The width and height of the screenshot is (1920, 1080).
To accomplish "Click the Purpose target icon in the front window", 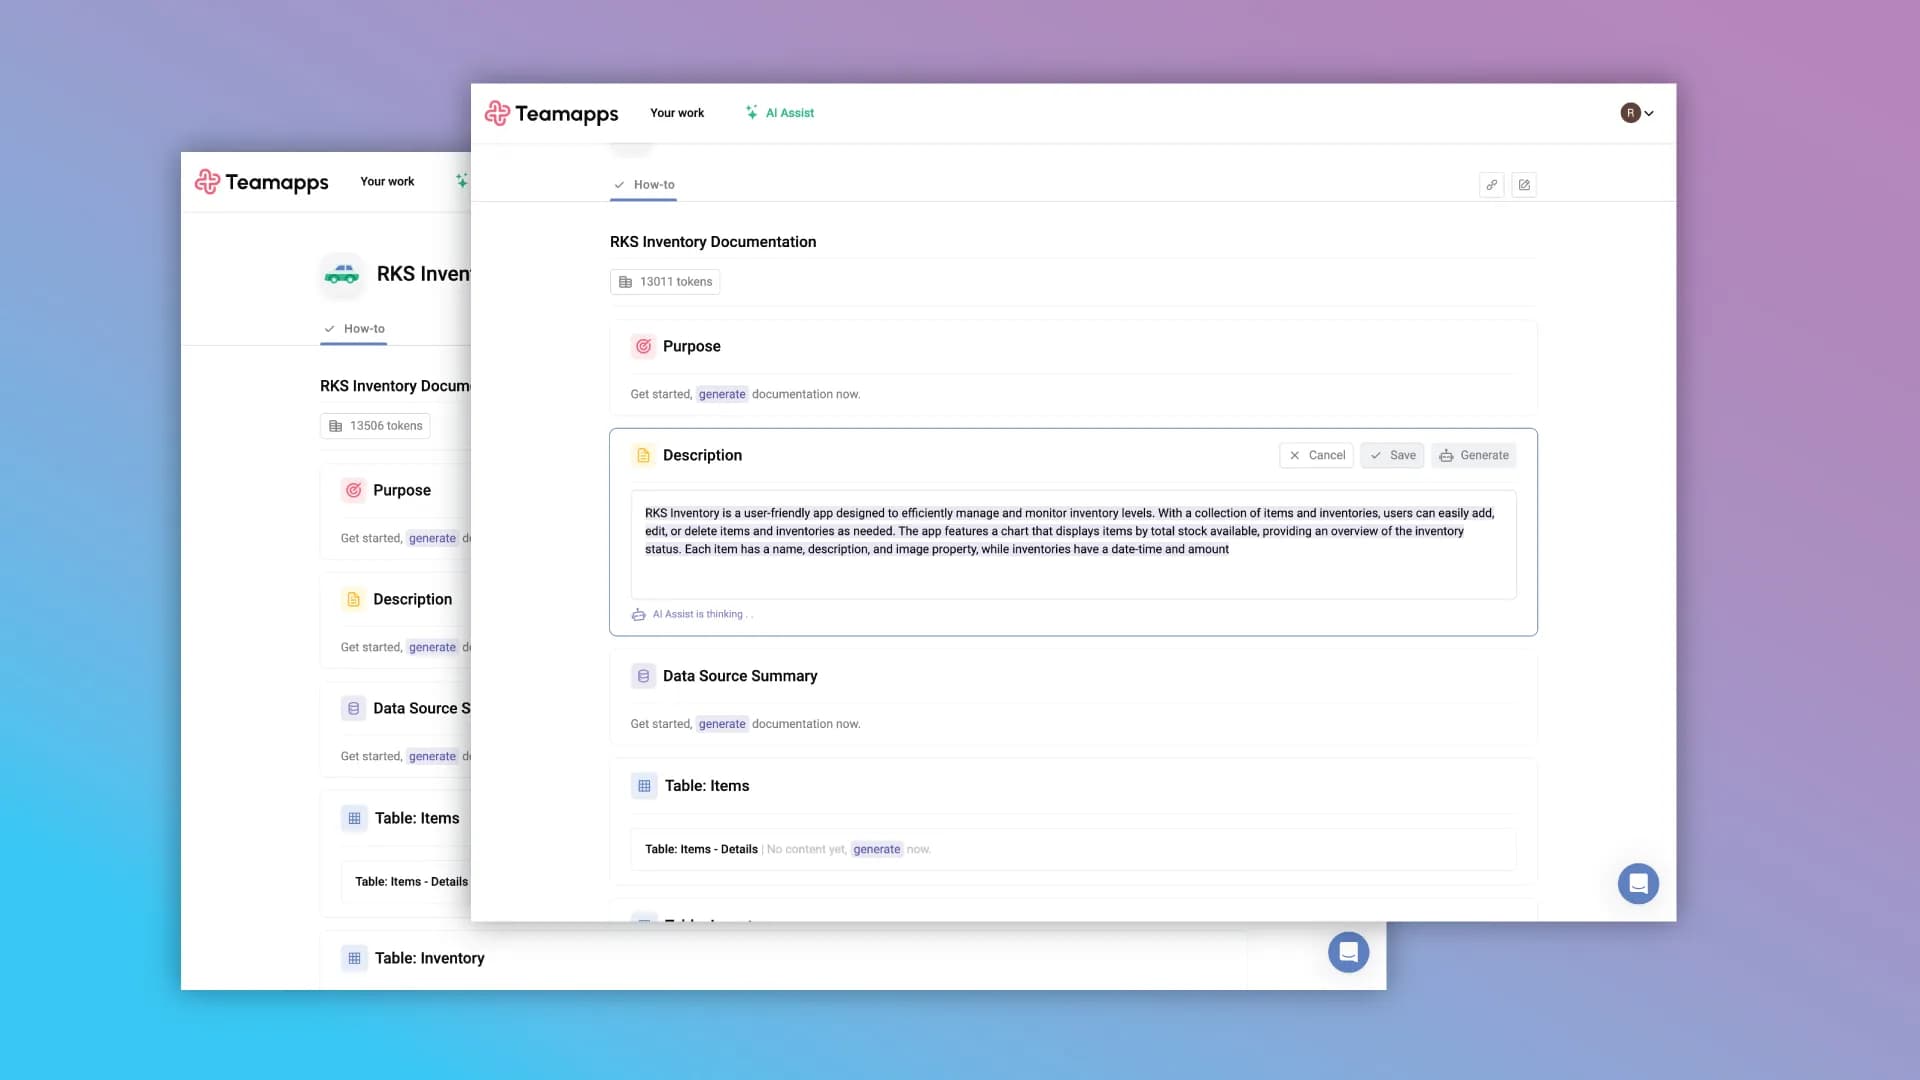I will pyautogui.click(x=644, y=346).
